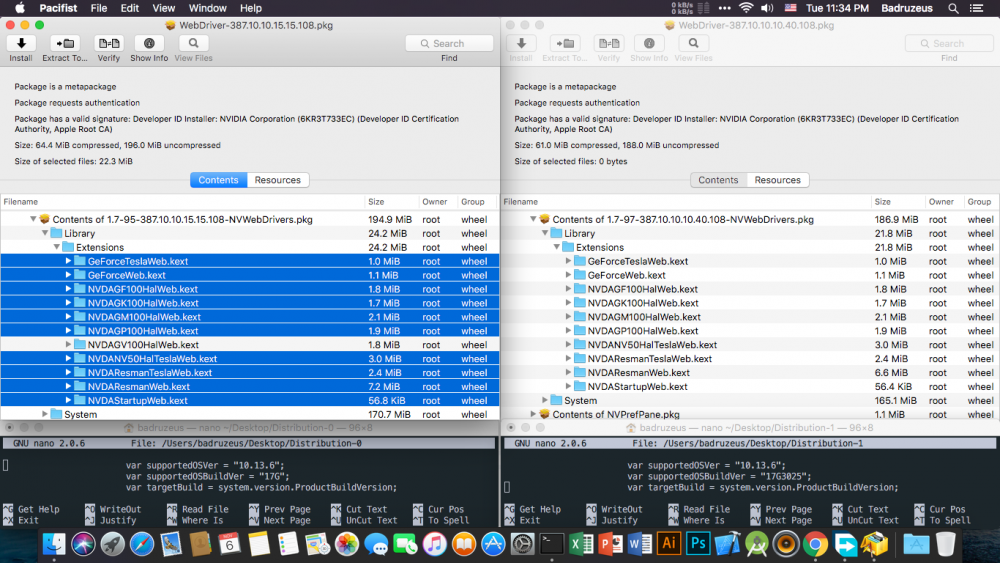Click View Files icon in left window
The image size is (1000, 563).
tap(193, 43)
